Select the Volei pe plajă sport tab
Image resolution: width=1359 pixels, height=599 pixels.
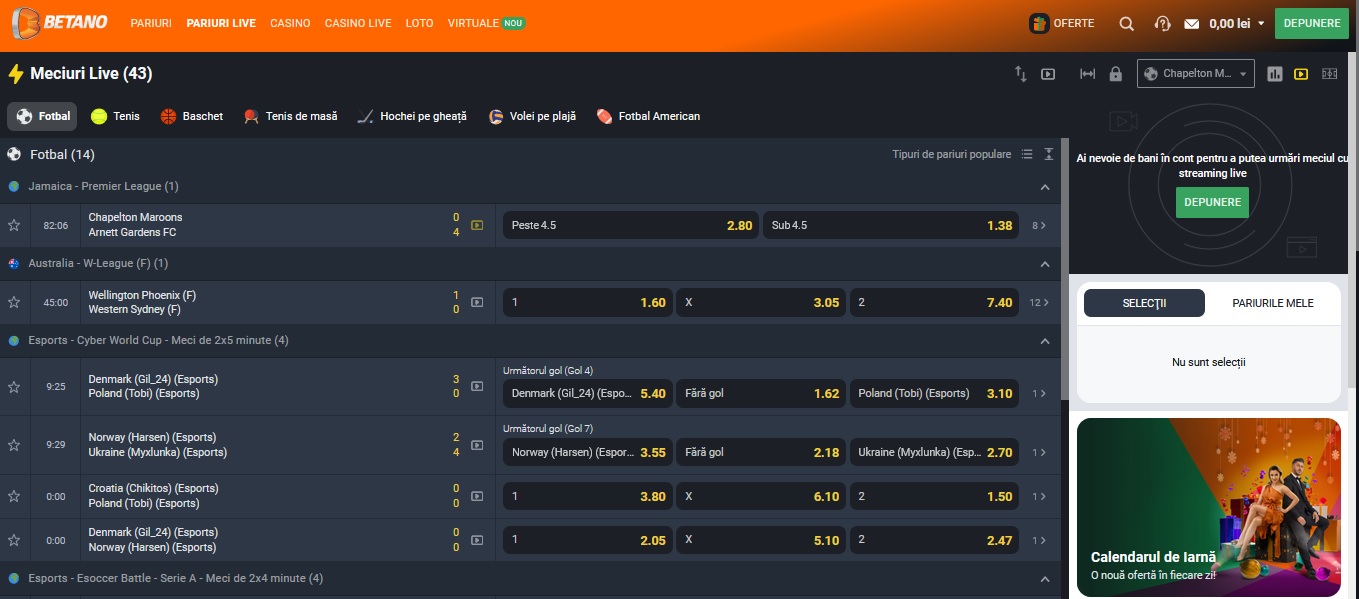pos(532,116)
